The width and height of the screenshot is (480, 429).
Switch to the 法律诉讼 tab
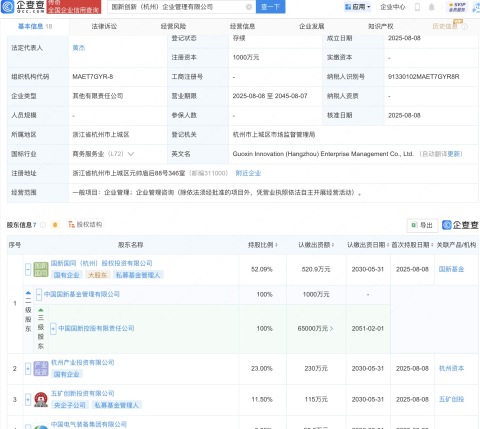104,26
